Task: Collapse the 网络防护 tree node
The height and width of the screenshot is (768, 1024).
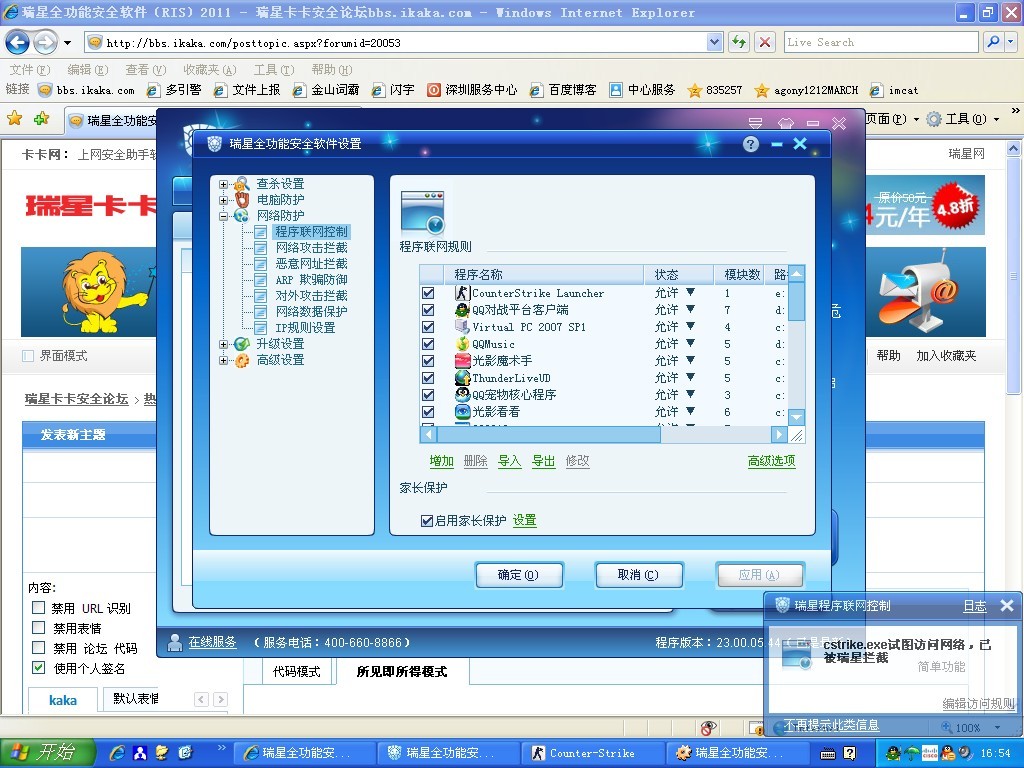Action: point(223,216)
